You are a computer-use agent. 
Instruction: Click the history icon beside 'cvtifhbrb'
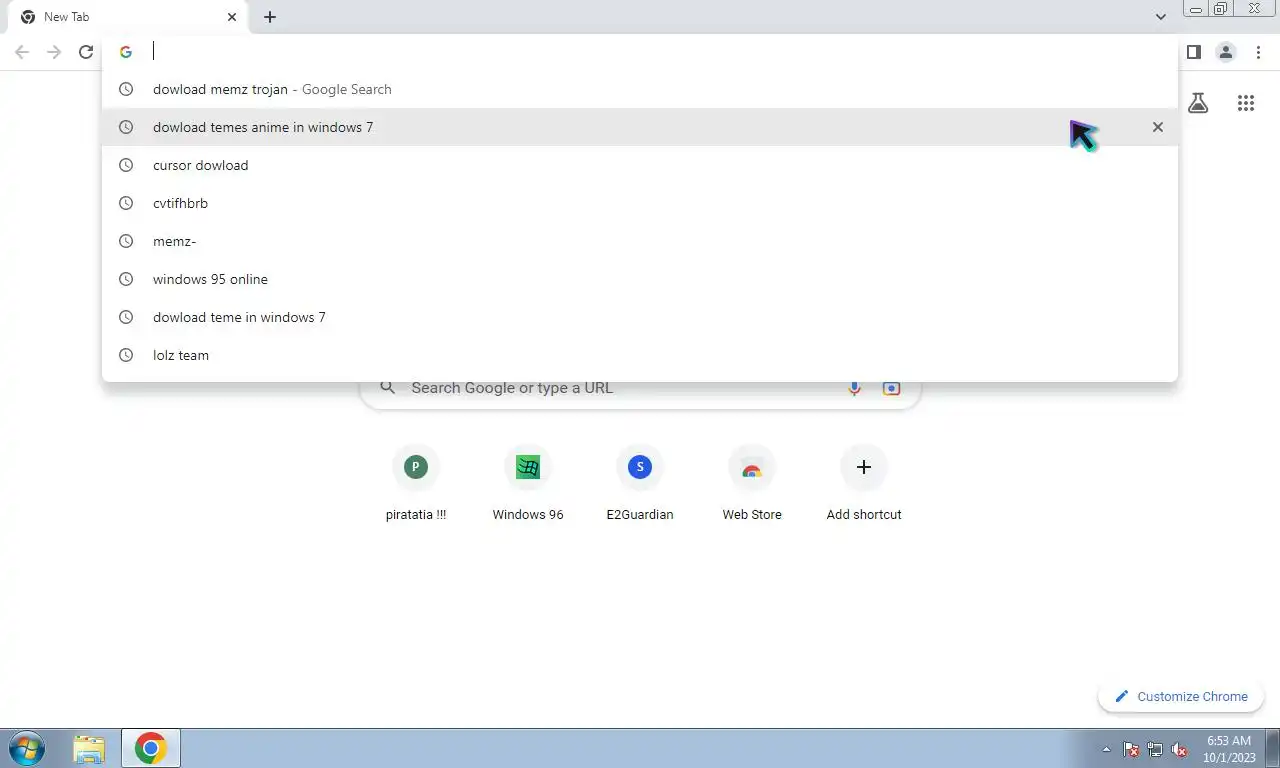126,203
